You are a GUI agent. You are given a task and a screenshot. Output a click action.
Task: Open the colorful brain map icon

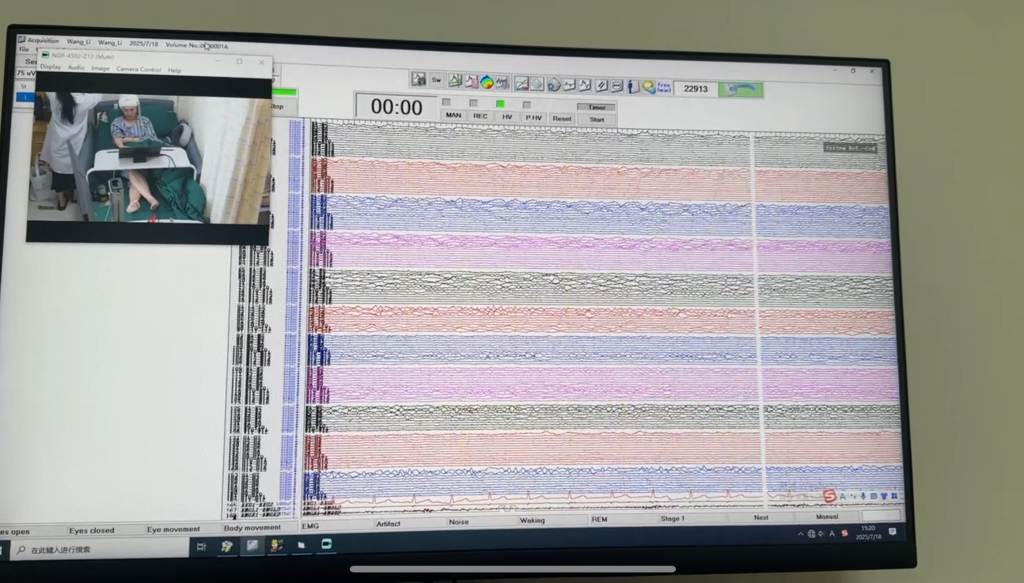(x=487, y=82)
